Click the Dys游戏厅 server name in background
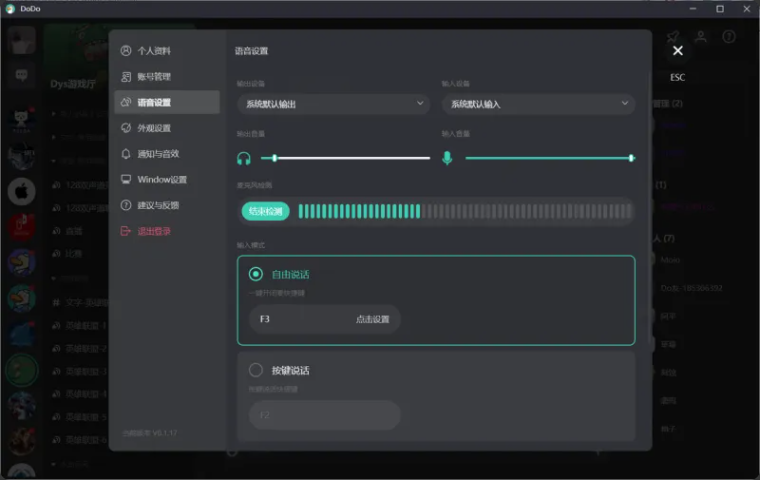760x480 pixels. click(x=73, y=84)
